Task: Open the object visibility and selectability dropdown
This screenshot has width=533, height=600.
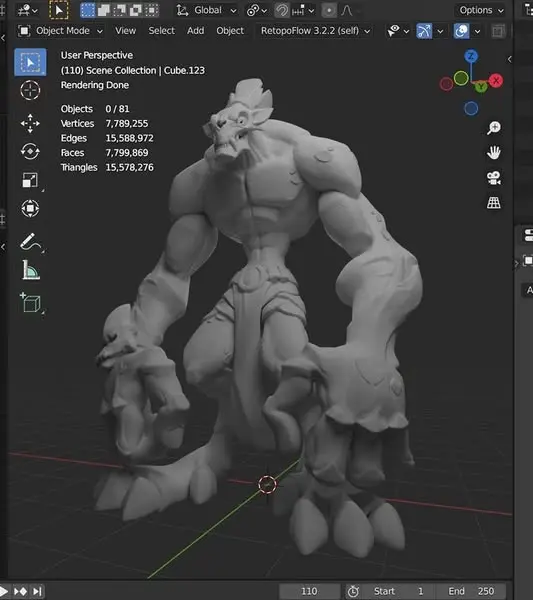Action: tap(398, 31)
